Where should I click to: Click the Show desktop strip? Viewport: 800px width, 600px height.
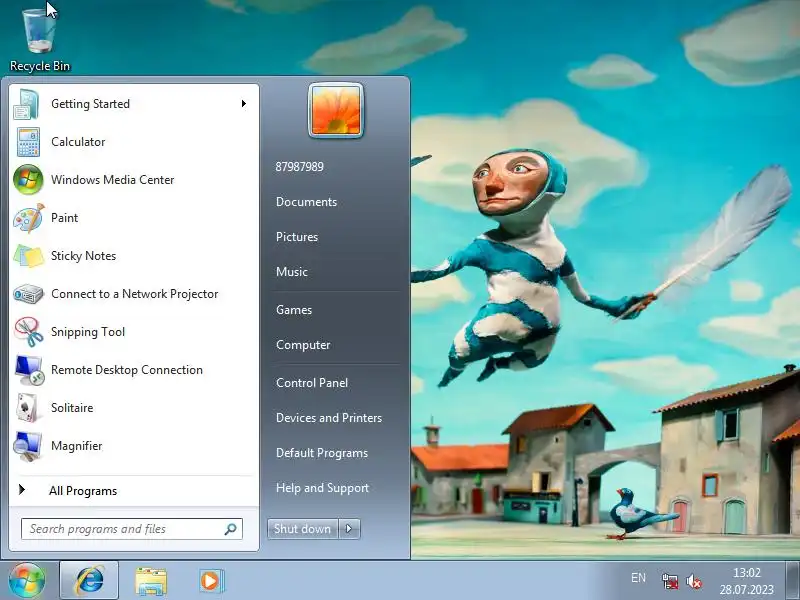point(793,580)
